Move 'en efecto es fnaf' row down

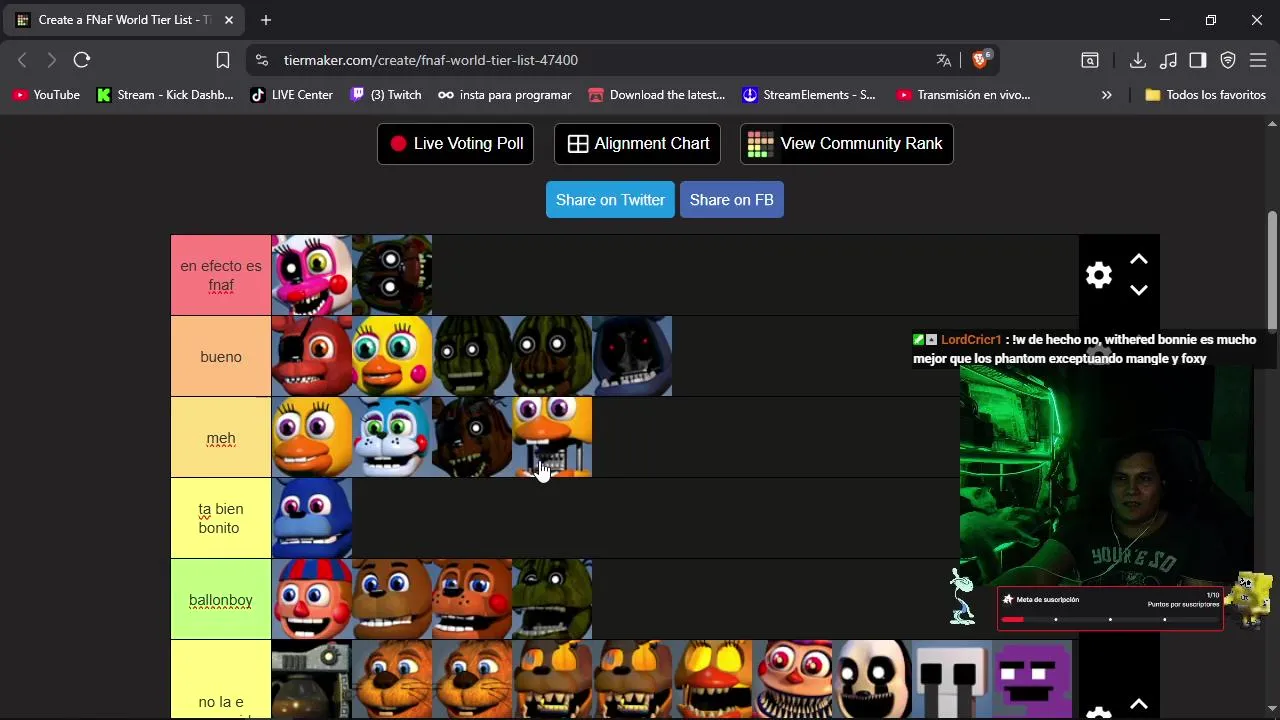click(x=1138, y=290)
